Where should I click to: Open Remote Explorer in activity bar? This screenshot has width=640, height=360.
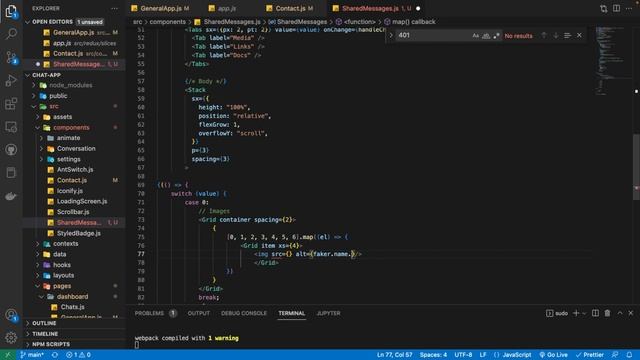click(x=11, y=127)
